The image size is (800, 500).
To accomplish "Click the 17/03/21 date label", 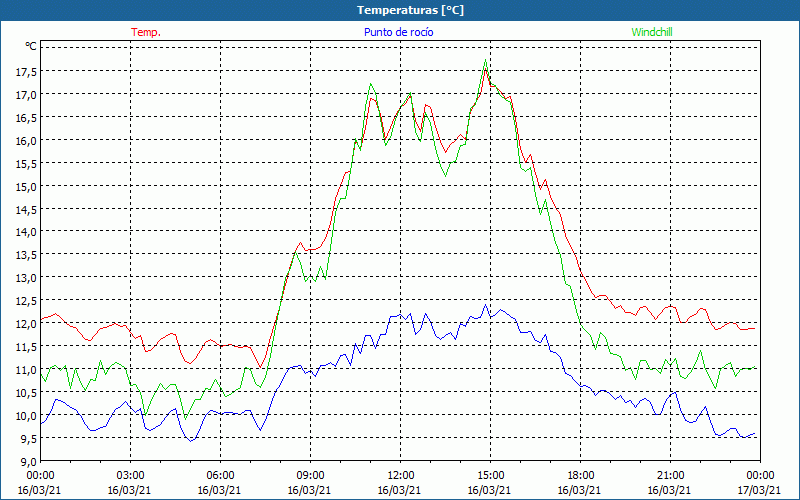I will click(759, 490).
